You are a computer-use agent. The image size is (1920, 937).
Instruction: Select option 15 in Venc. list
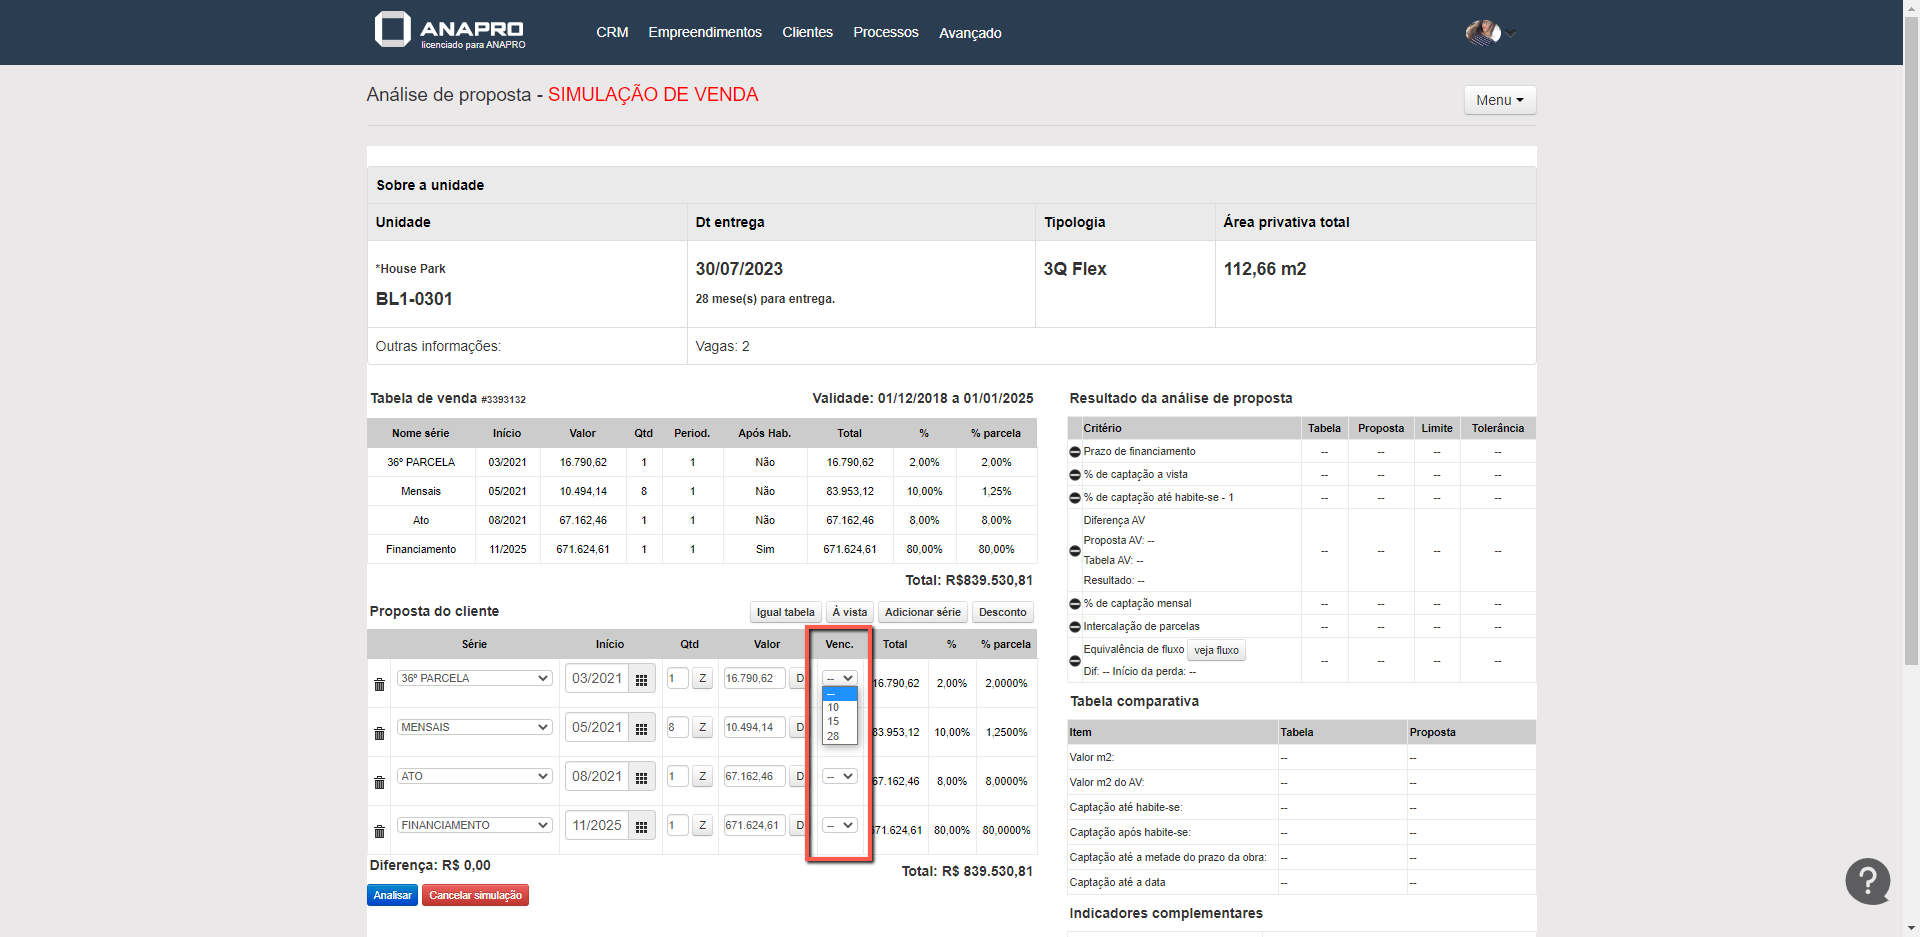[x=834, y=721]
